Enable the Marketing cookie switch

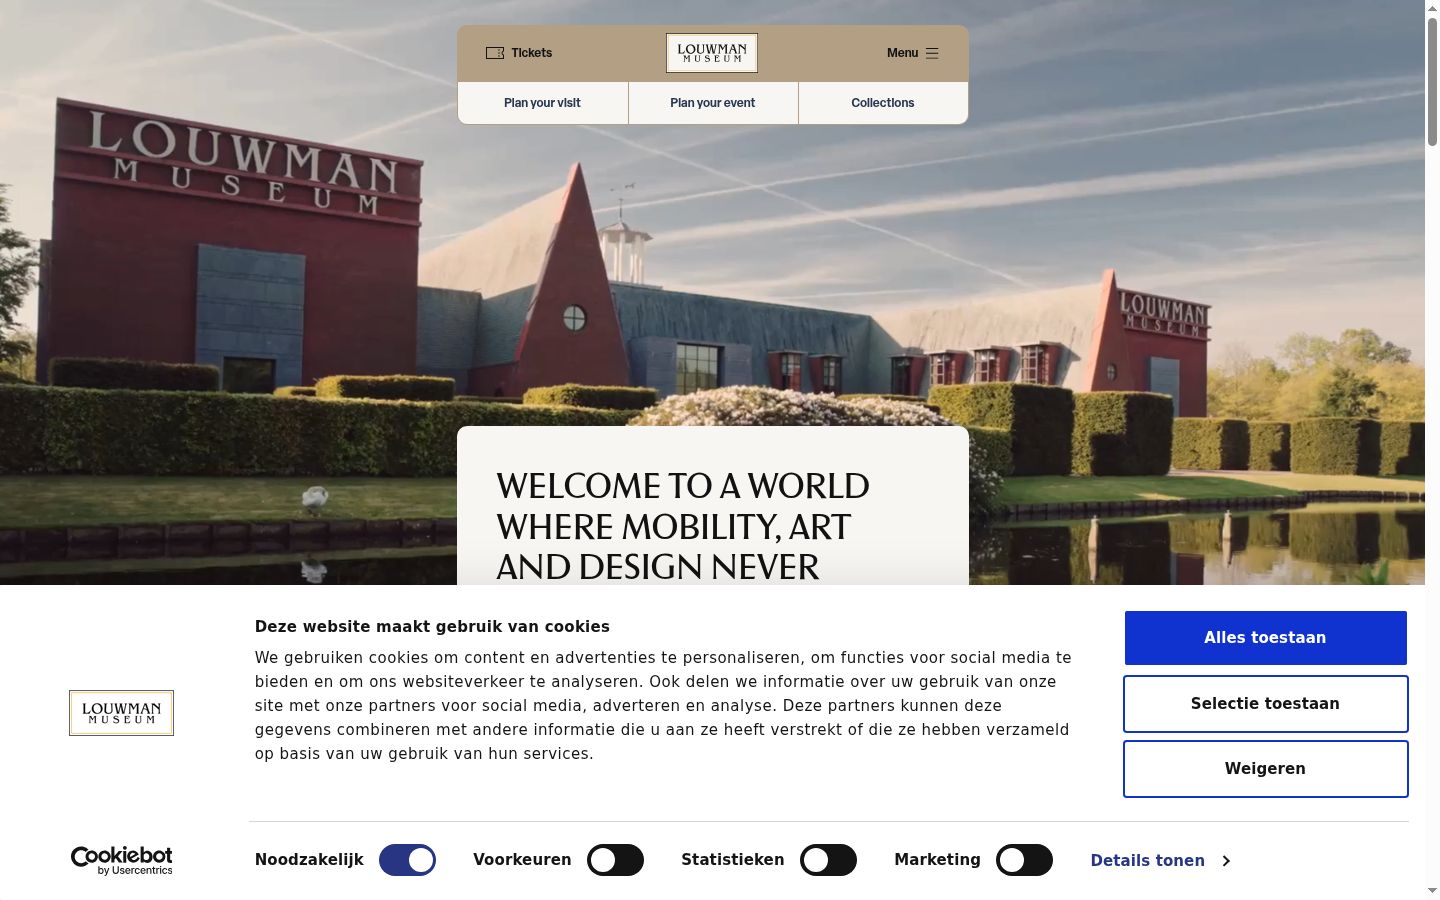tap(1024, 860)
